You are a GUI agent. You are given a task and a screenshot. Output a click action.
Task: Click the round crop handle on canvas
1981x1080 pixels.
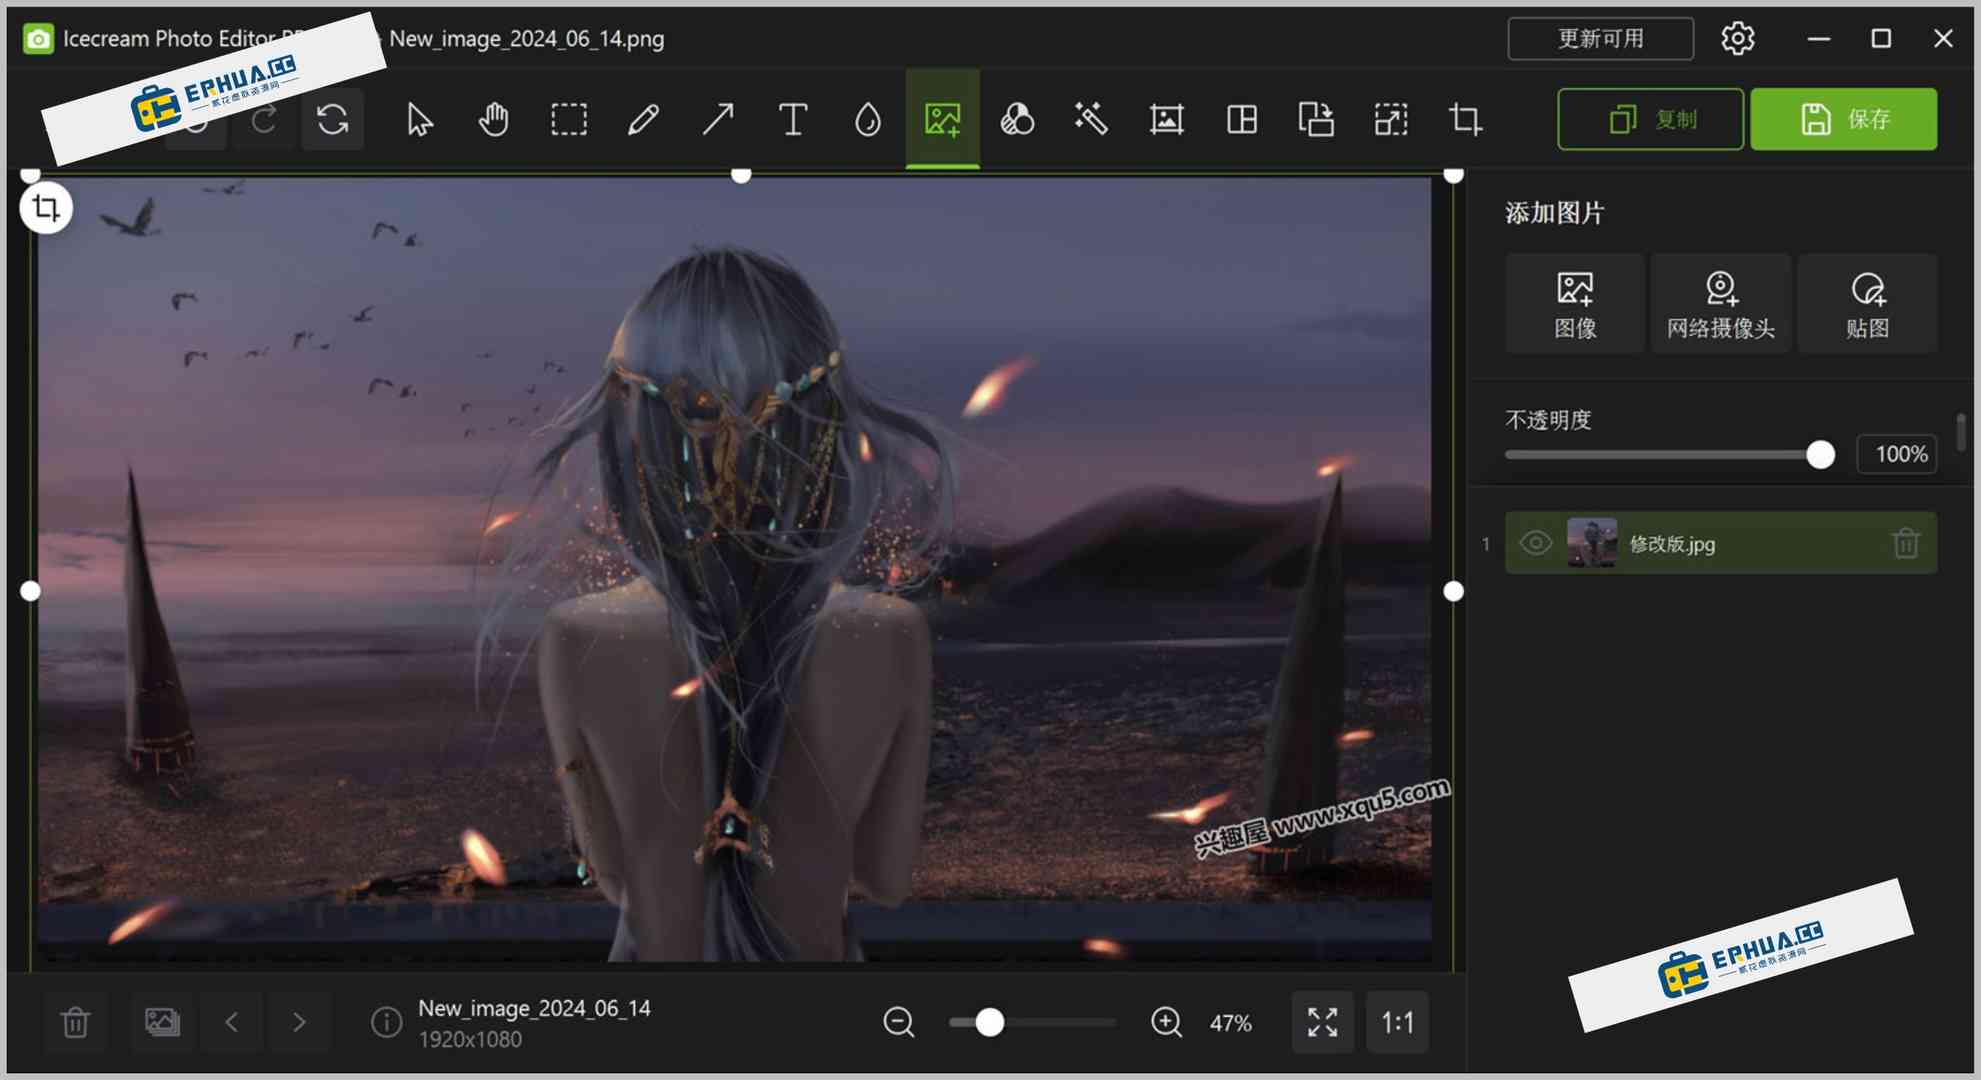click(x=46, y=208)
